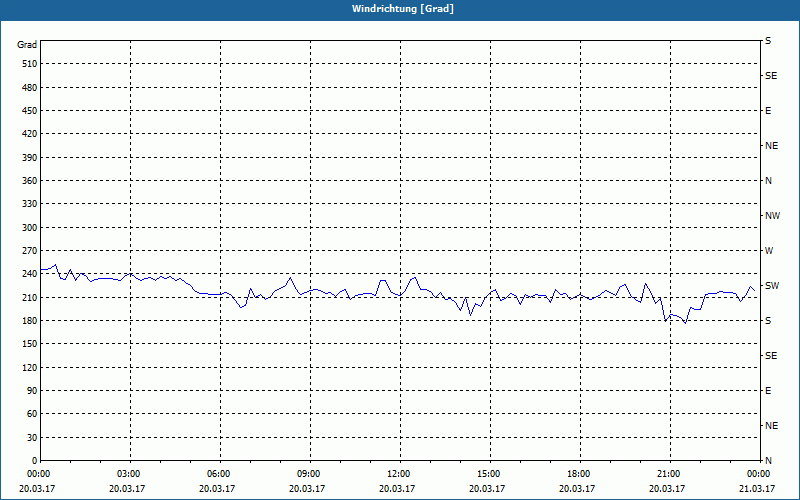The width and height of the screenshot is (800, 500).
Task: Select the W compass direction label
Action: click(769, 251)
